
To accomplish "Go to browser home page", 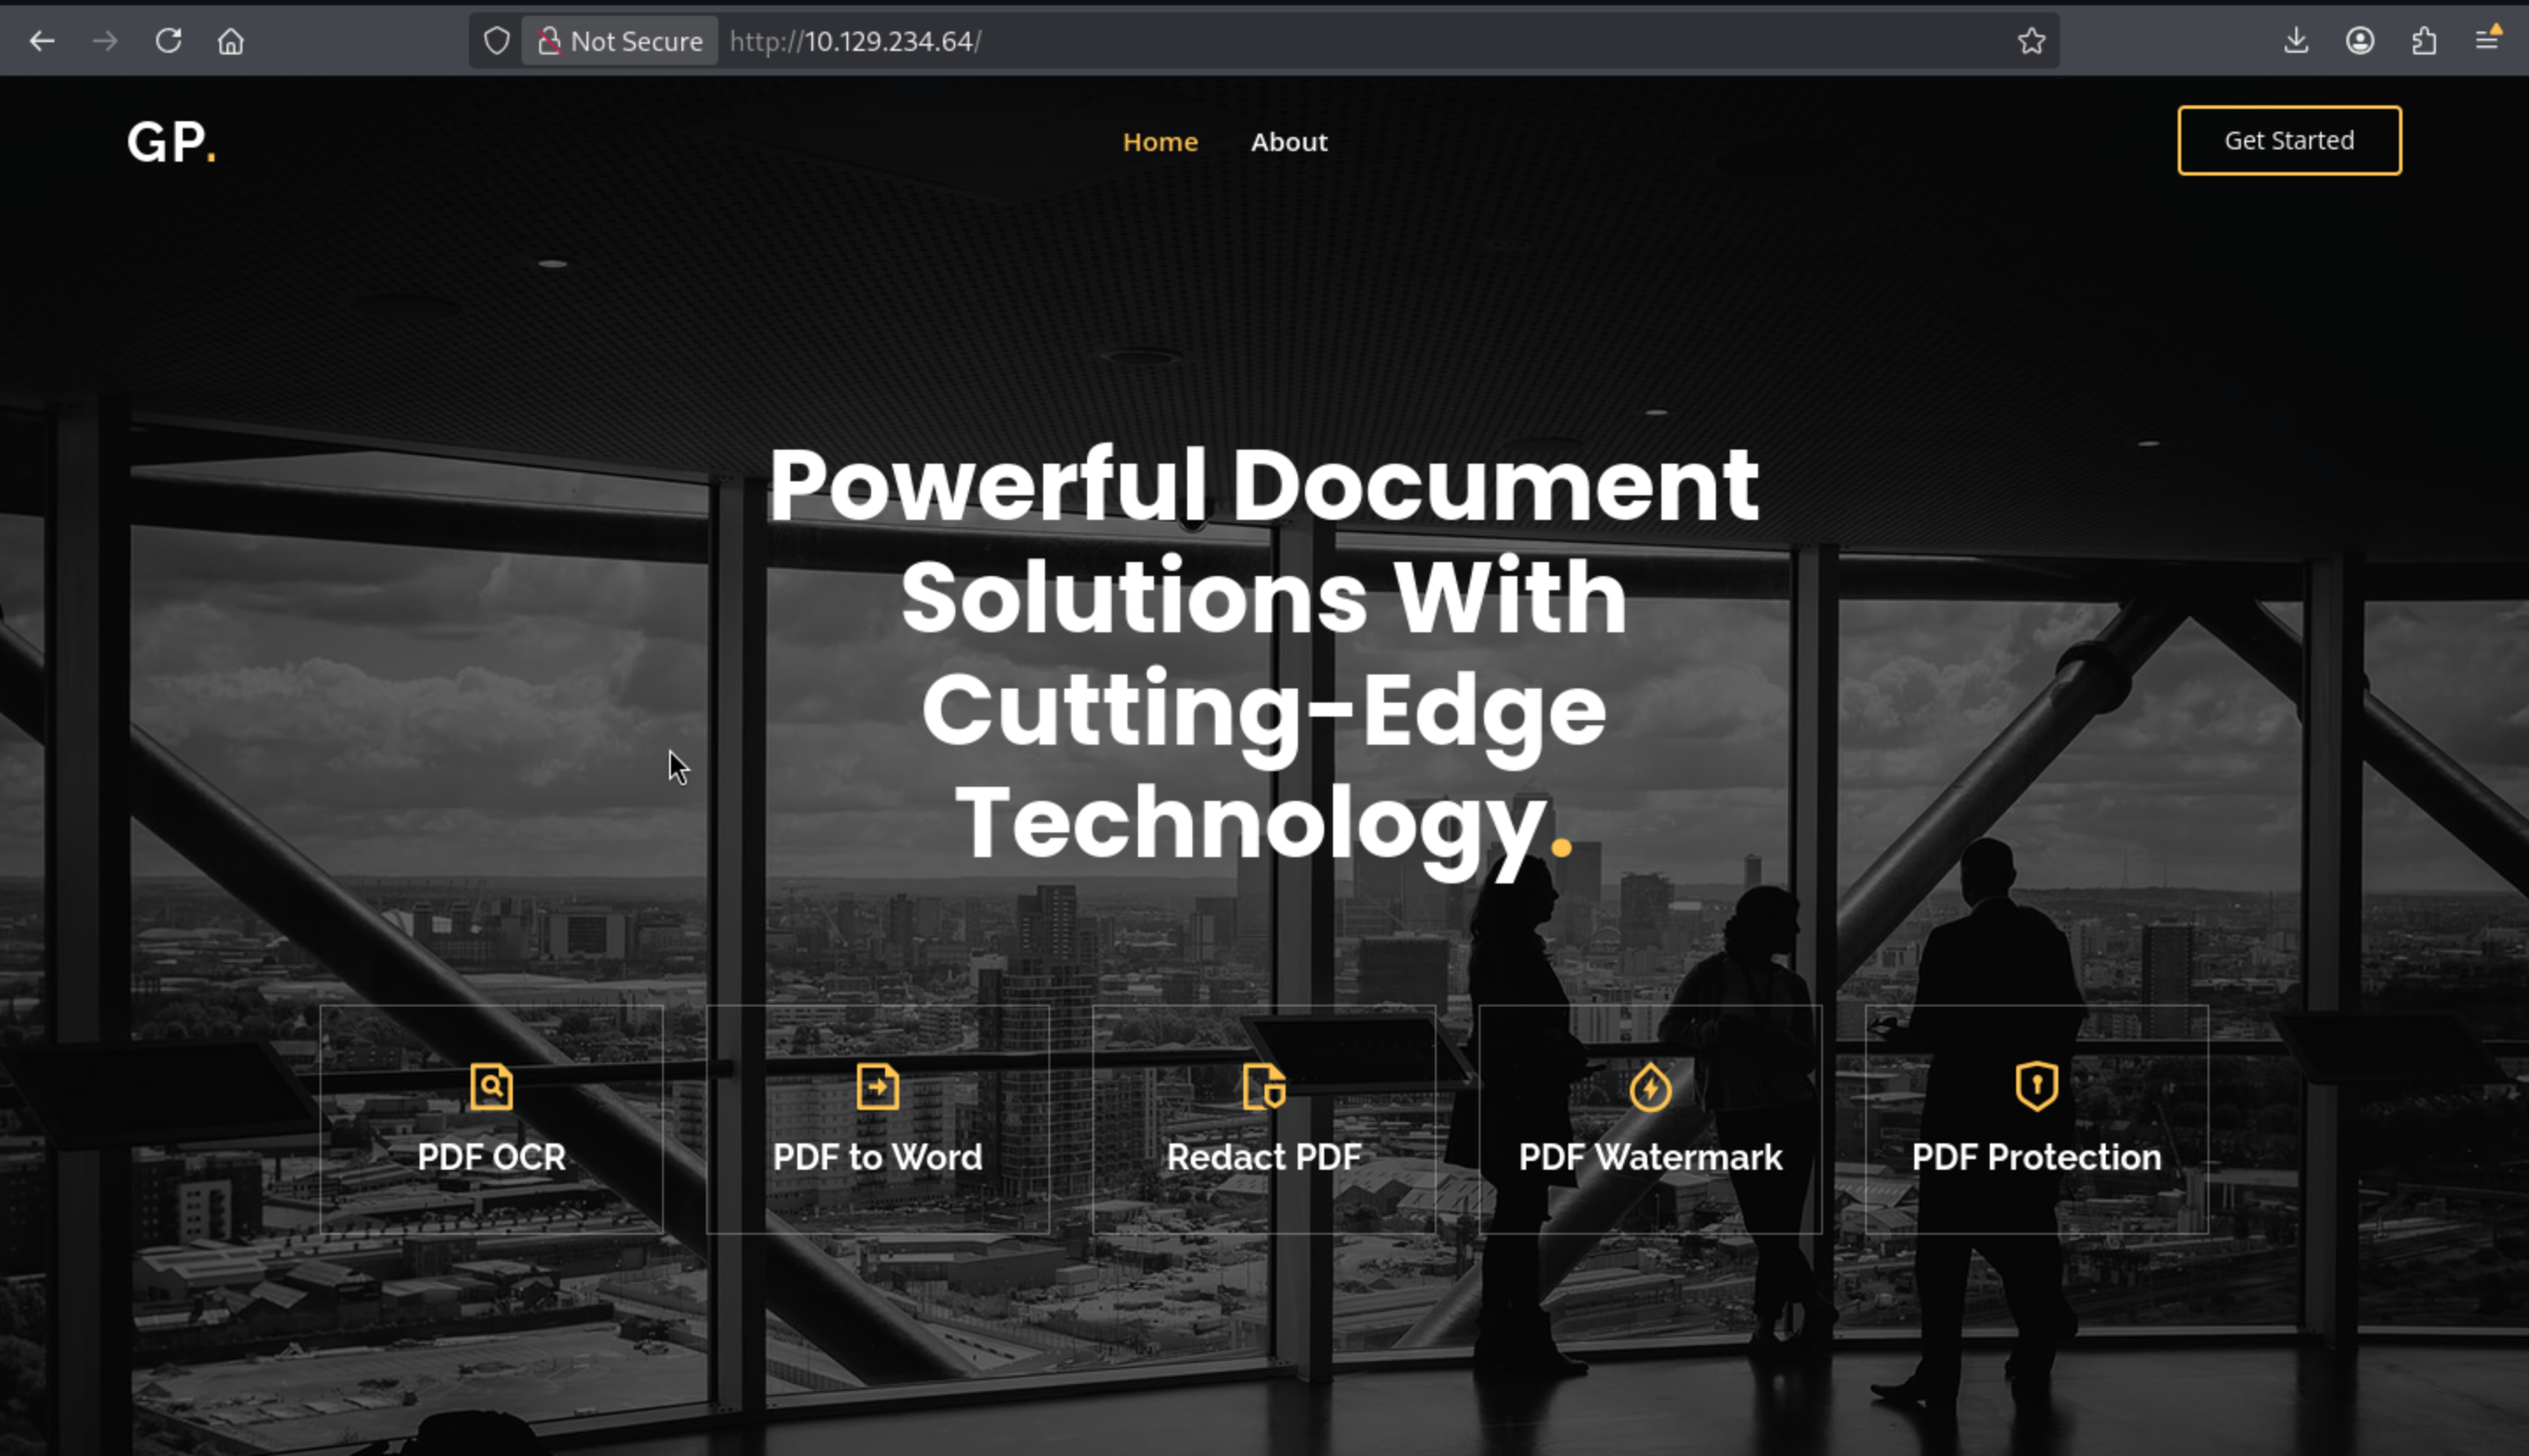I will [x=231, y=41].
